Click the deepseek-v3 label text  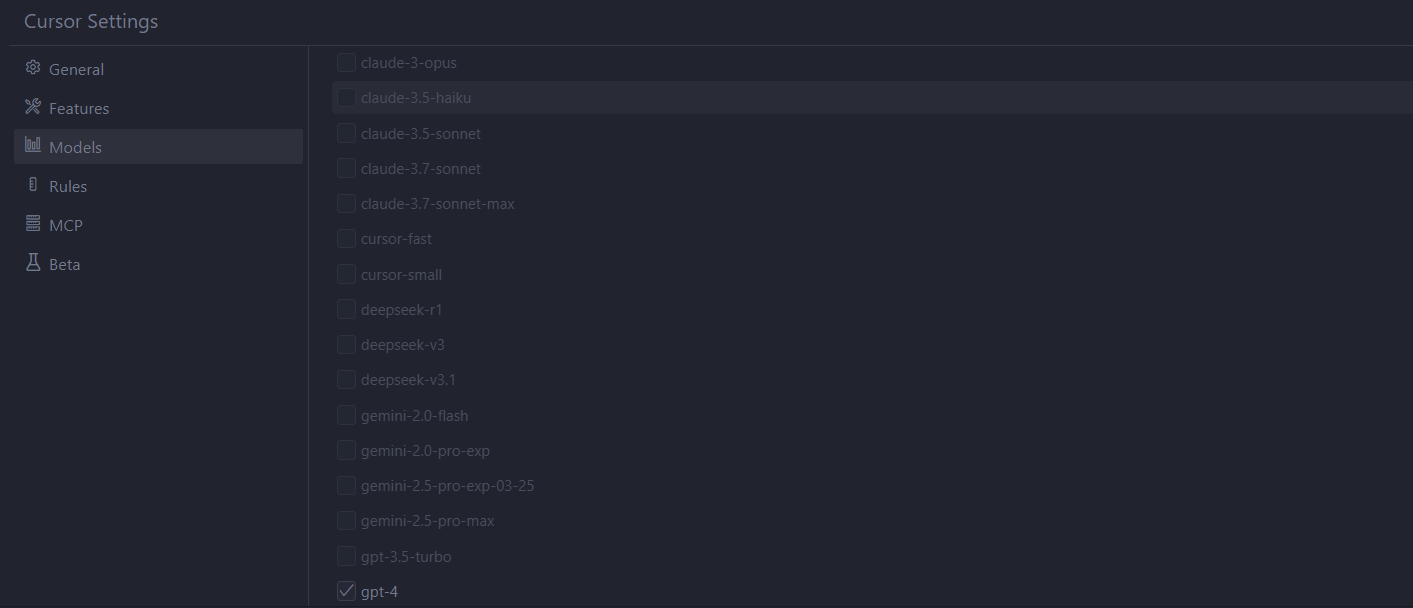[403, 344]
